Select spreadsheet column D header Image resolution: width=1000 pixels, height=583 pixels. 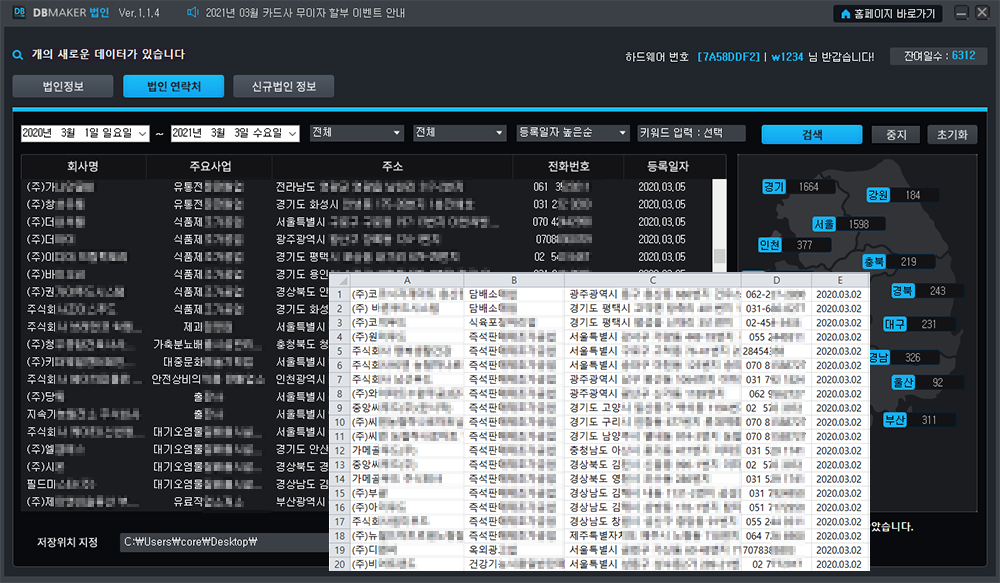click(776, 280)
